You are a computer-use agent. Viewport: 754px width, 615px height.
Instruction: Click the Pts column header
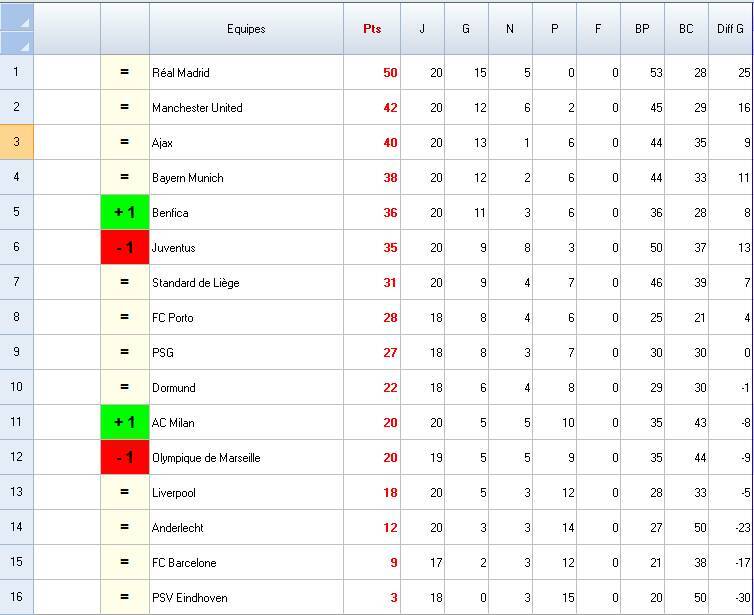click(x=372, y=29)
